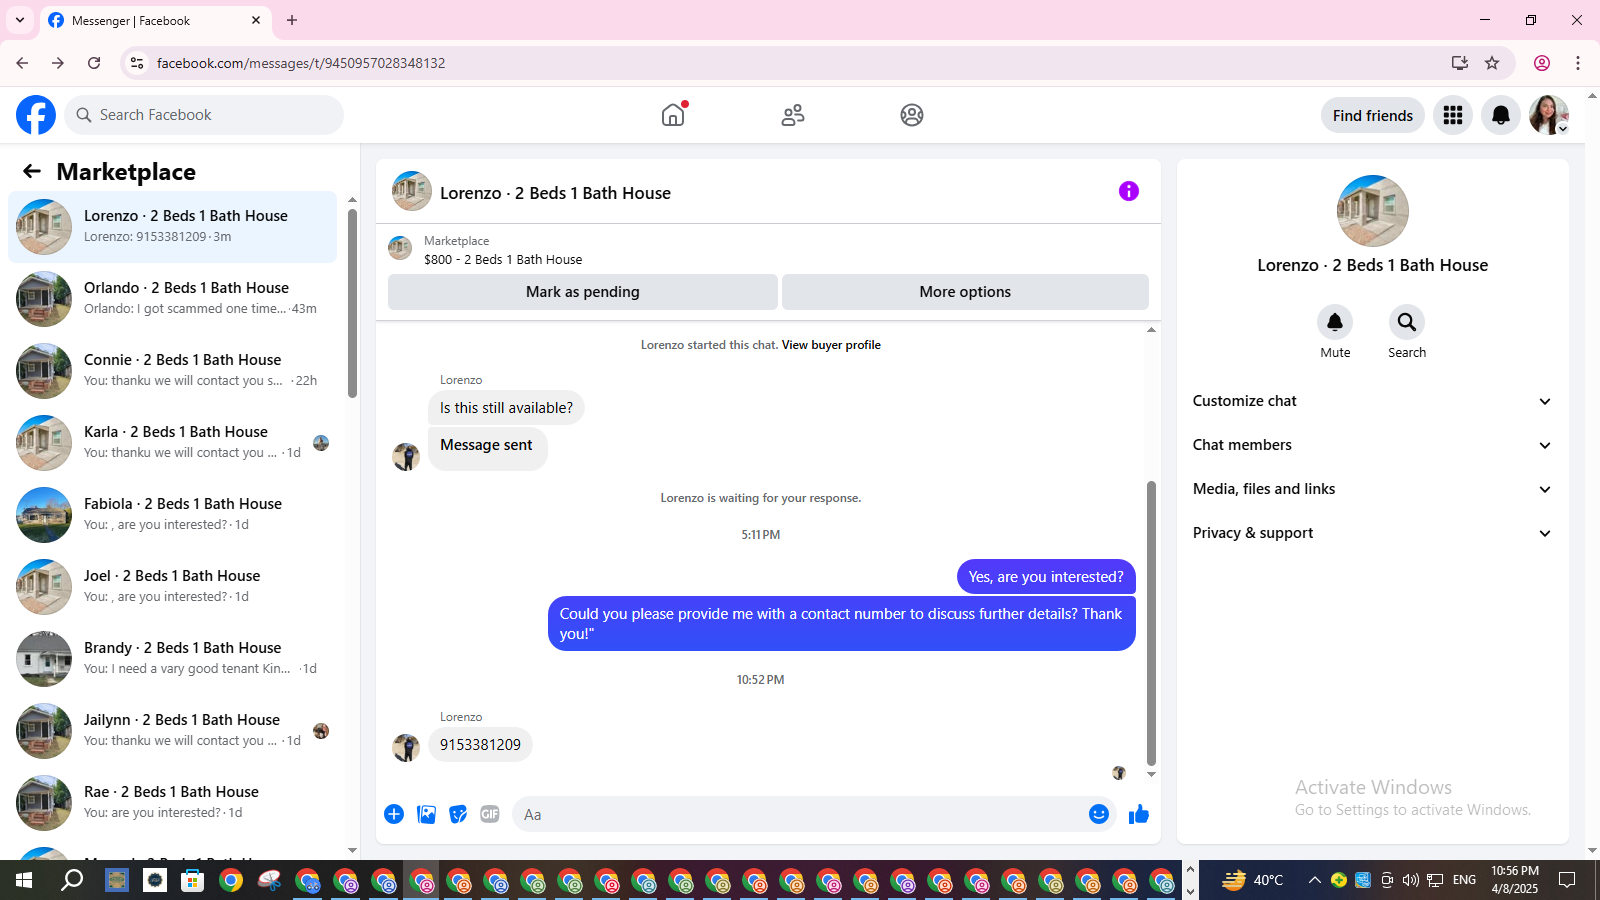Image resolution: width=1600 pixels, height=900 pixels.
Task: Open the Groups icon in top navigation
Action: point(912,115)
